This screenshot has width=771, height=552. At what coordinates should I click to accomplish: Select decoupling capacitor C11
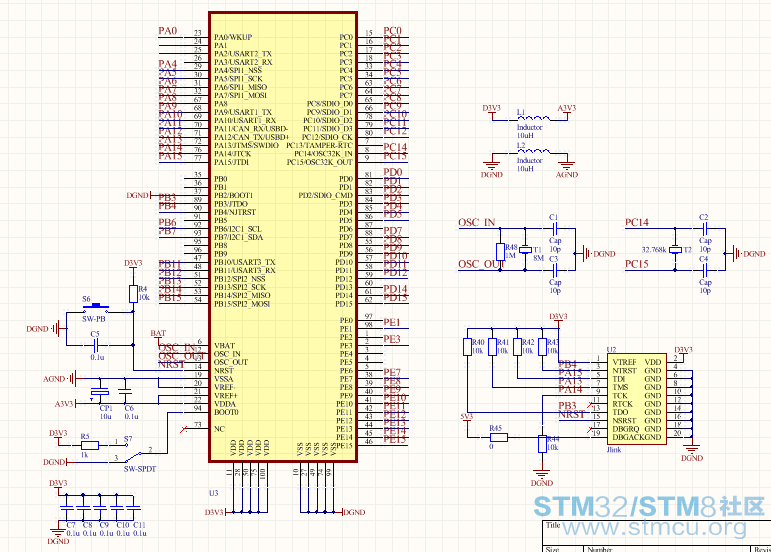tap(133, 508)
